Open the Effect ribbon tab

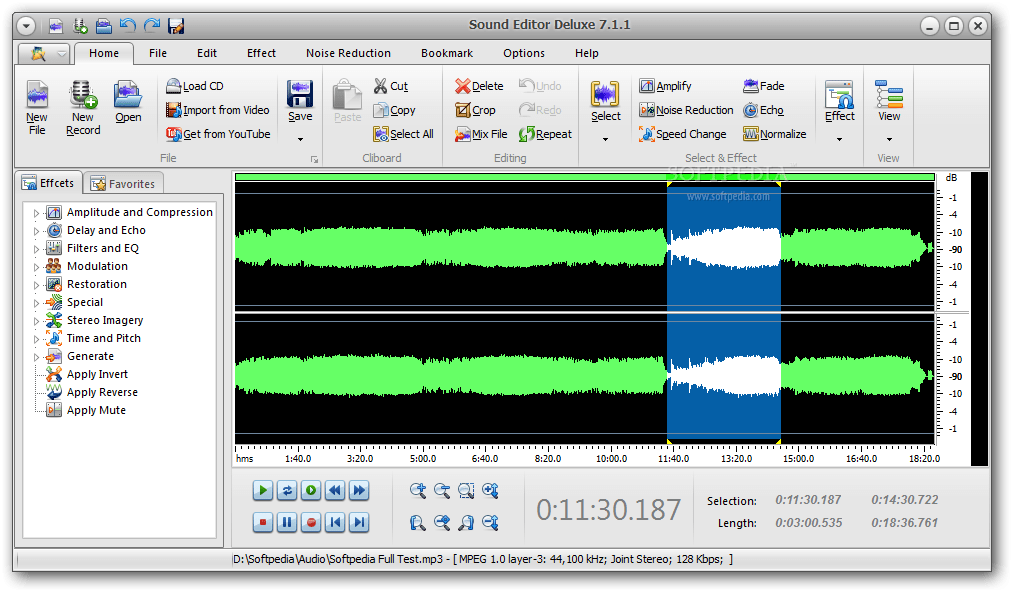pyautogui.click(x=261, y=54)
